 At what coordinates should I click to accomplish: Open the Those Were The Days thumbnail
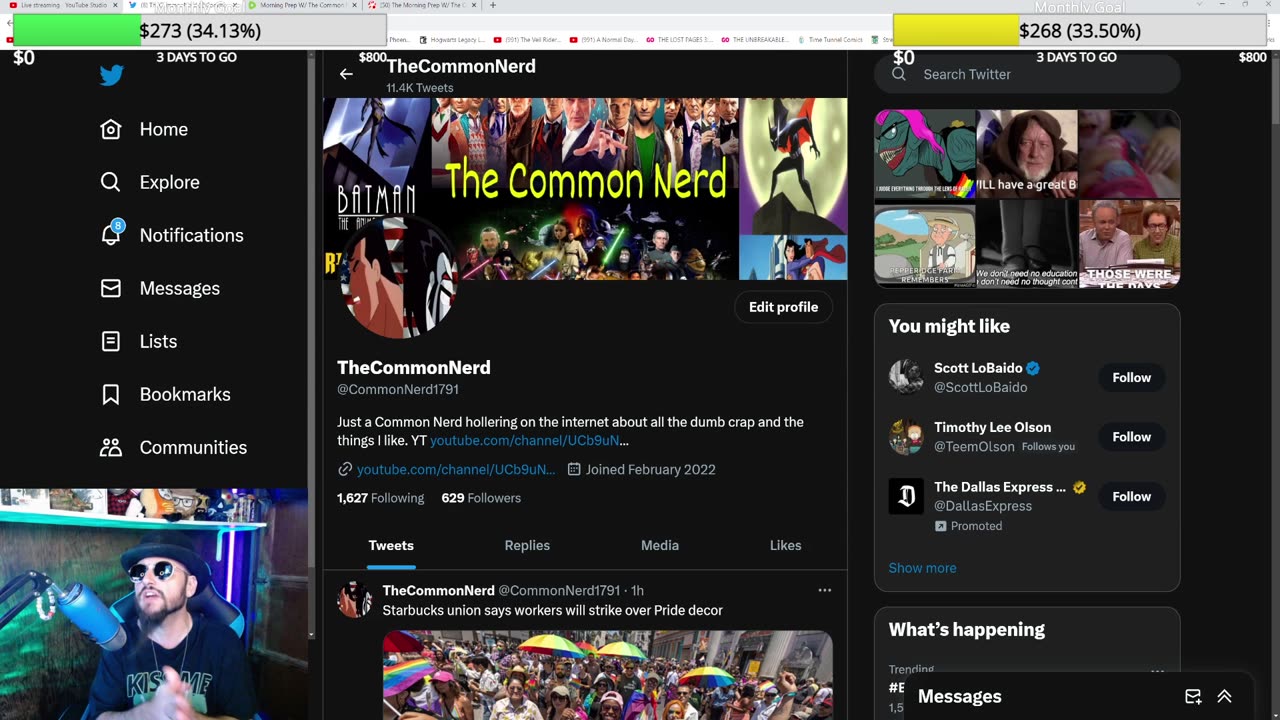point(1129,244)
